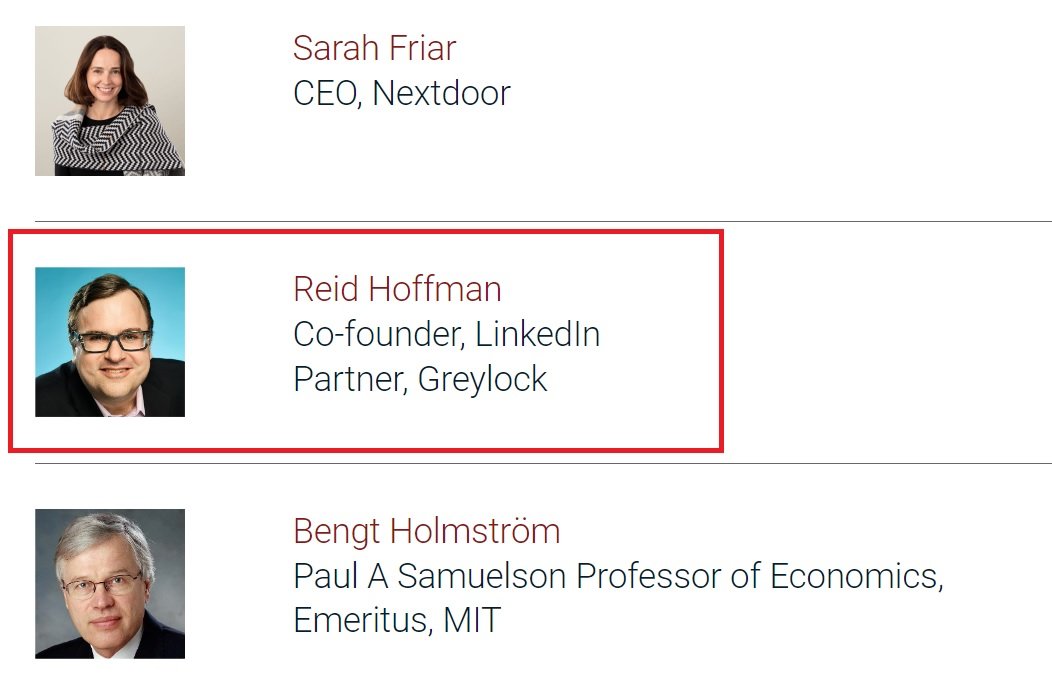Screen dimensions: 1052x682
Task: Click the word 'LinkedIn' in Hoffman's title
Action: coord(537,334)
